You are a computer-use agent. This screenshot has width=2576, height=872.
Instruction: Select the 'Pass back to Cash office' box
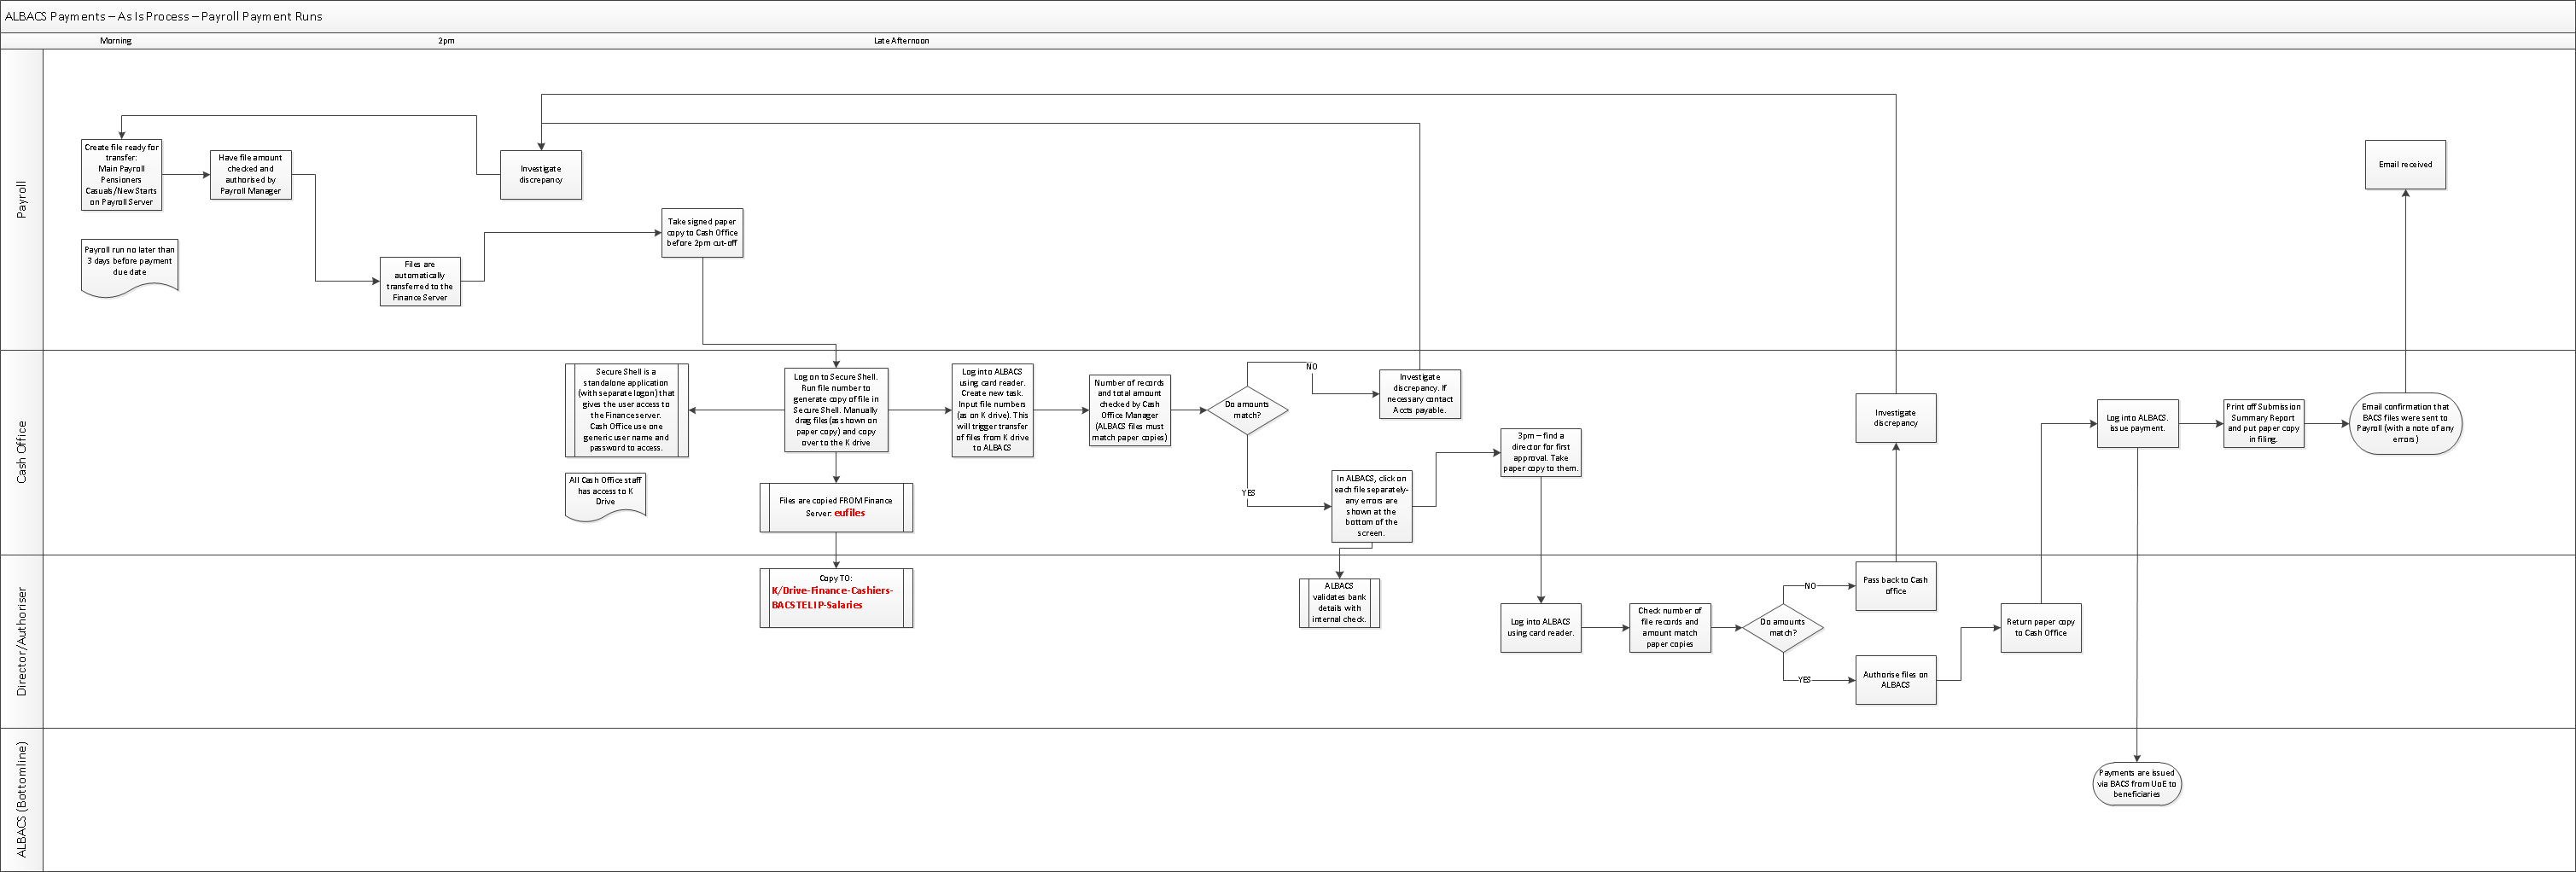coord(1895,586)
